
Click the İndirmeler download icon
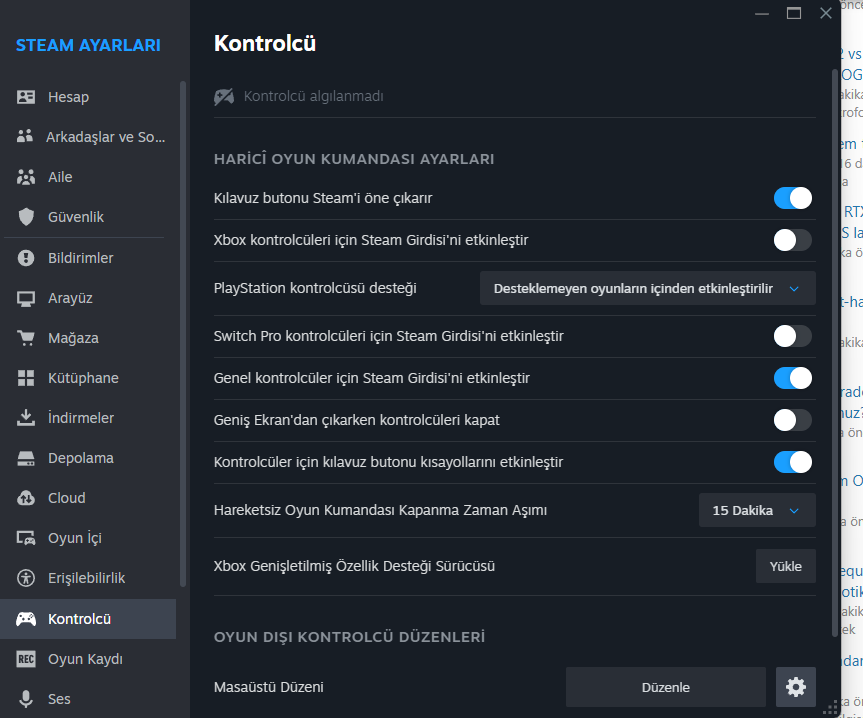point(26,418)
